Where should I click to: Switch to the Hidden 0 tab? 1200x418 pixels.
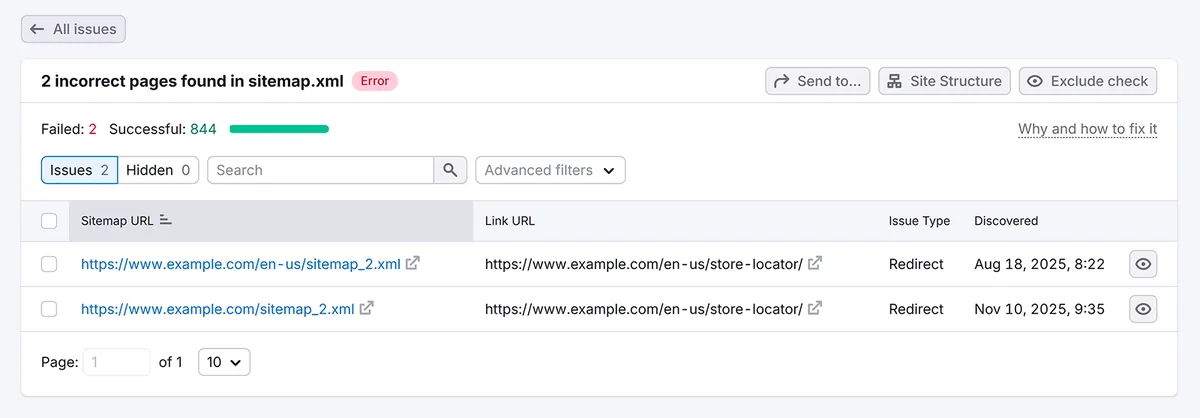point(158,170)
